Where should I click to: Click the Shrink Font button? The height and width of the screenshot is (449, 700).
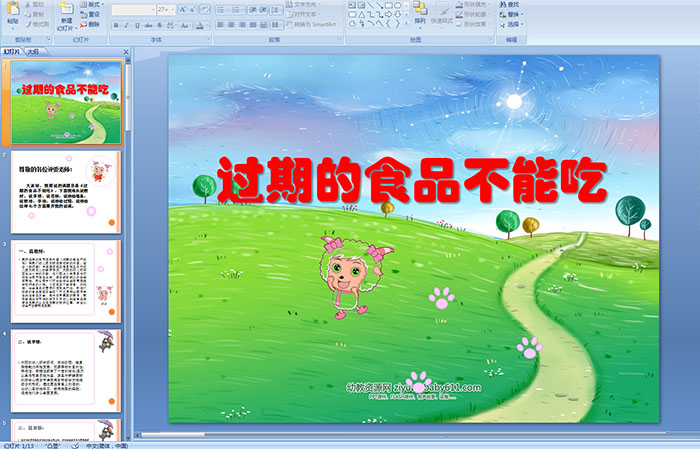coord(192,9)
